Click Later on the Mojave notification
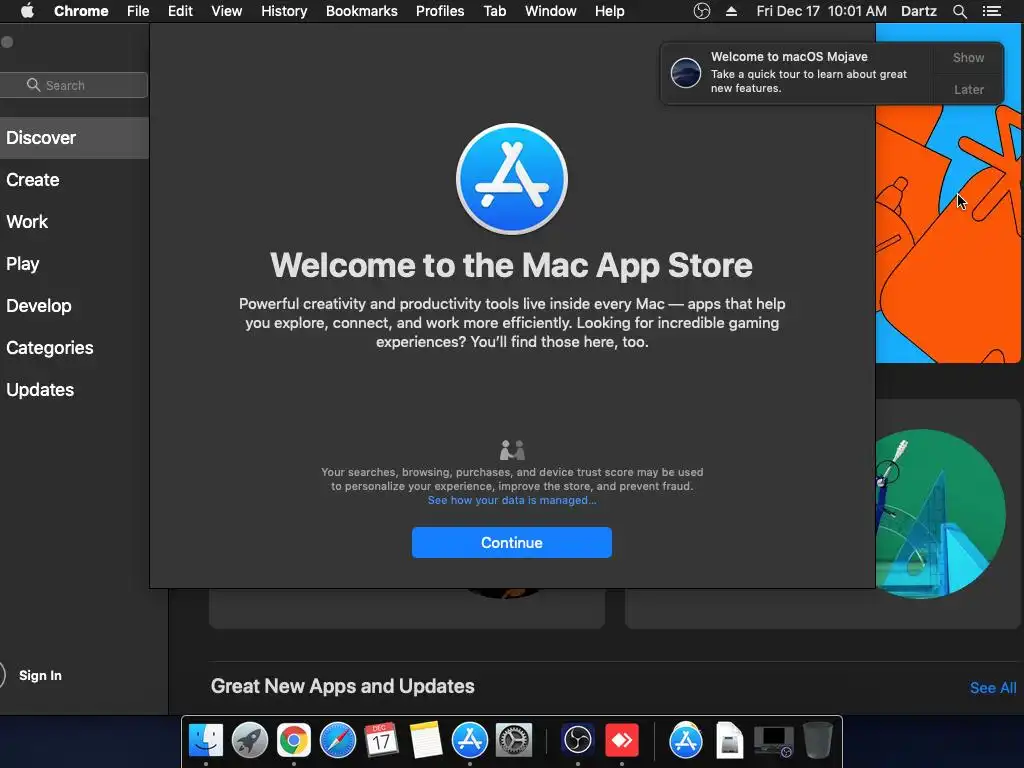The width and height of the screenshot is (1024, 768). 968,89
